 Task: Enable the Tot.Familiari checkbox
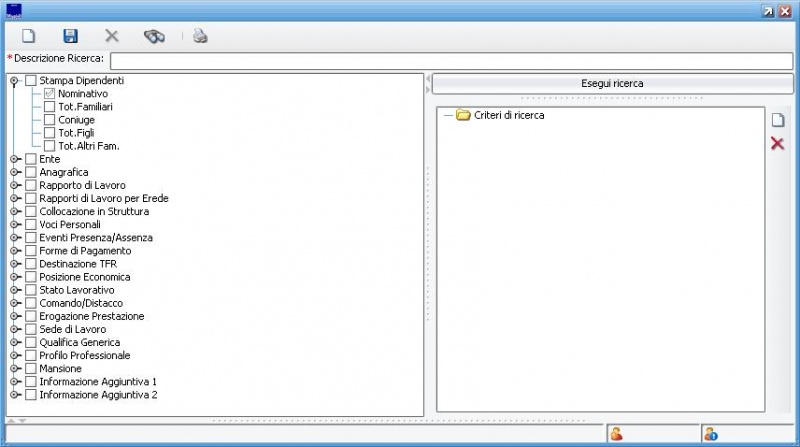(49, 107)
